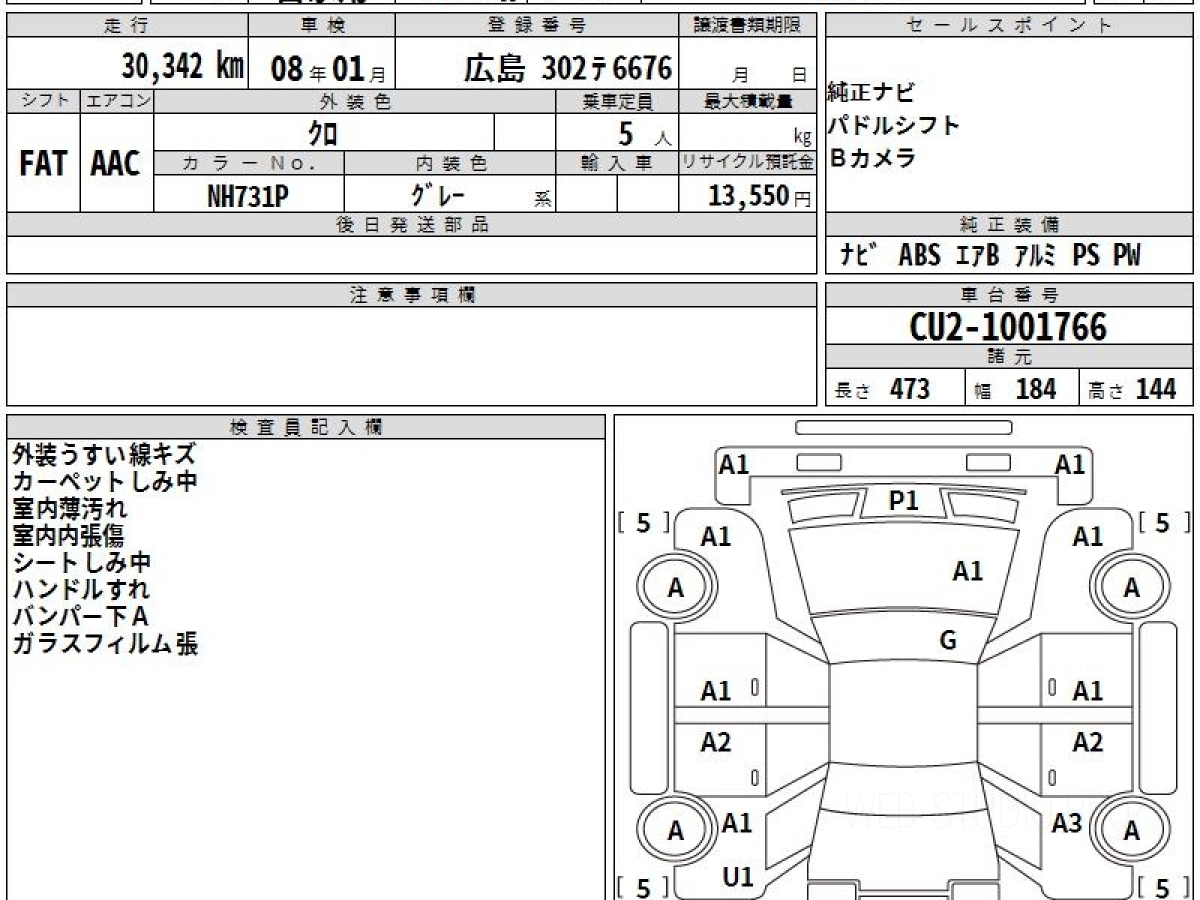
Task: Click the シフト label
Action: coord(43,101)
